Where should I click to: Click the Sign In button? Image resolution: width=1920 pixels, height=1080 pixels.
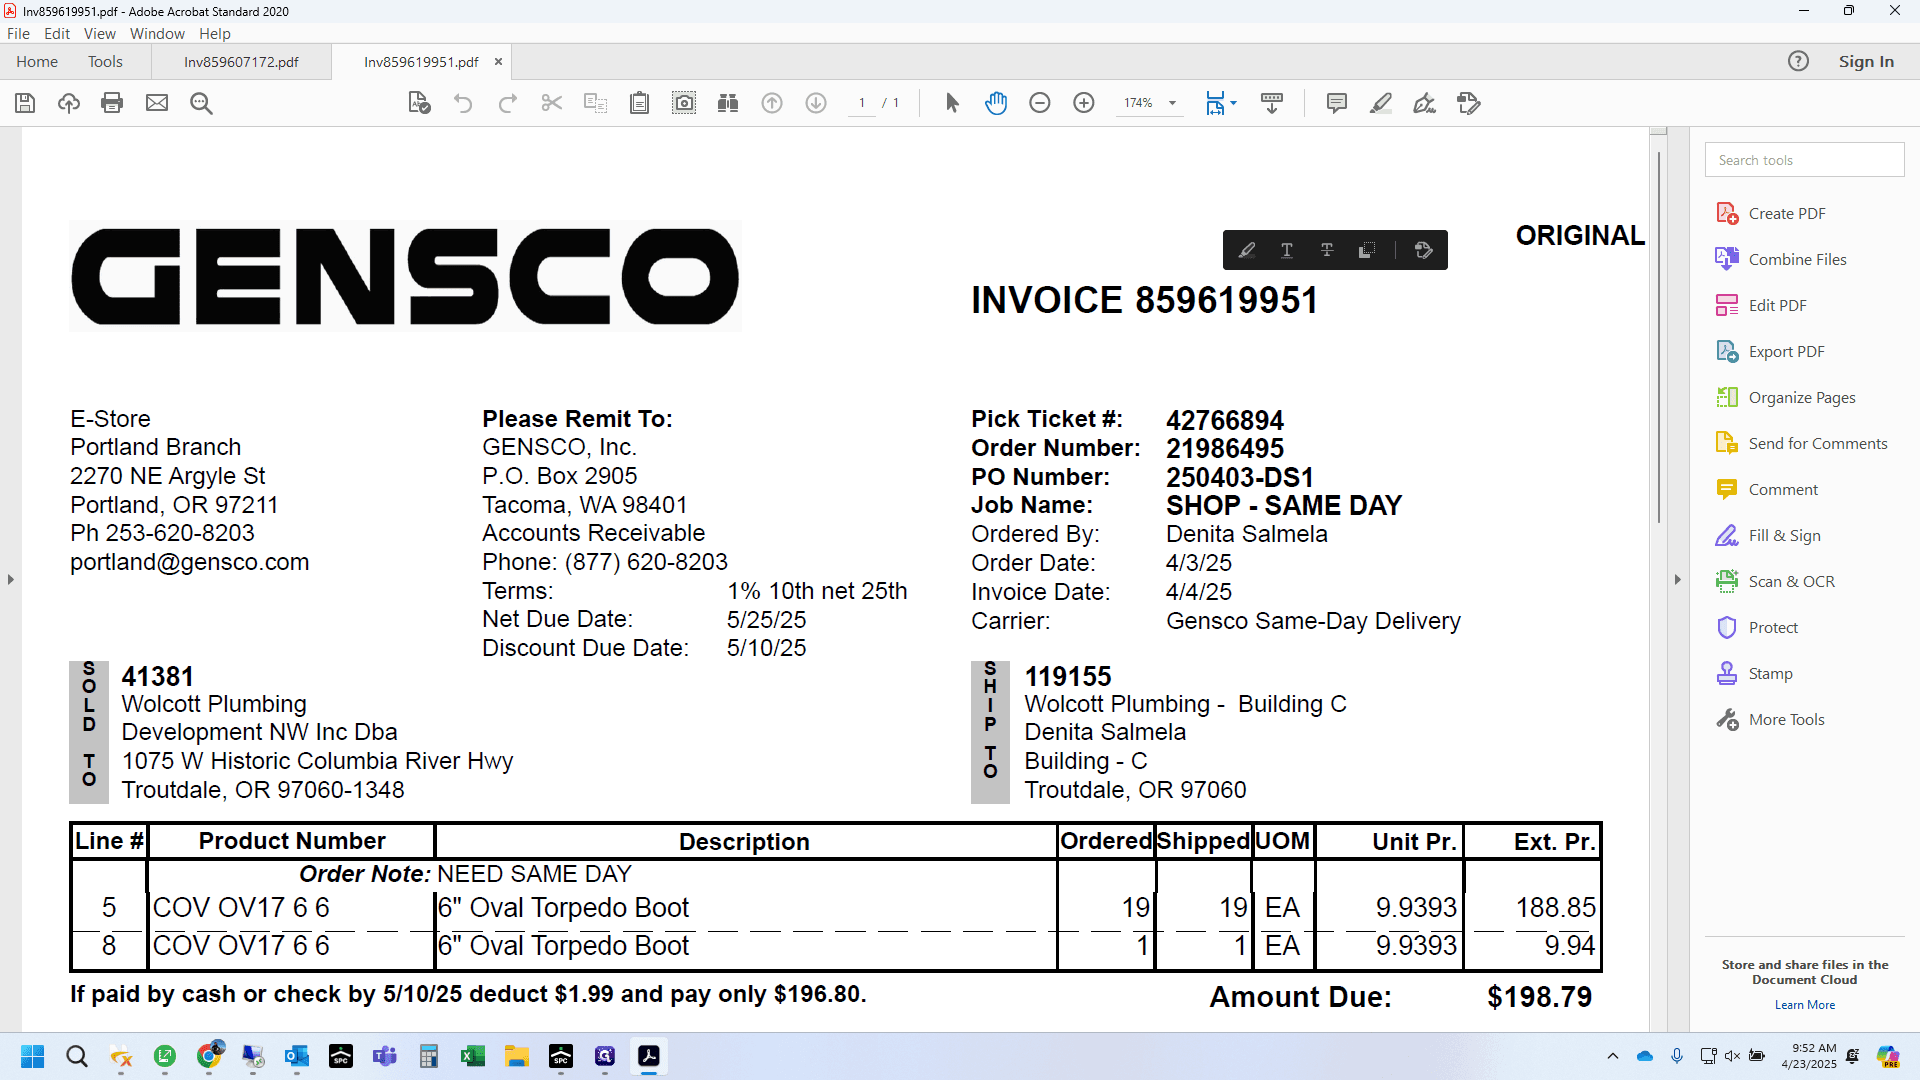[x=1866, y=61]
